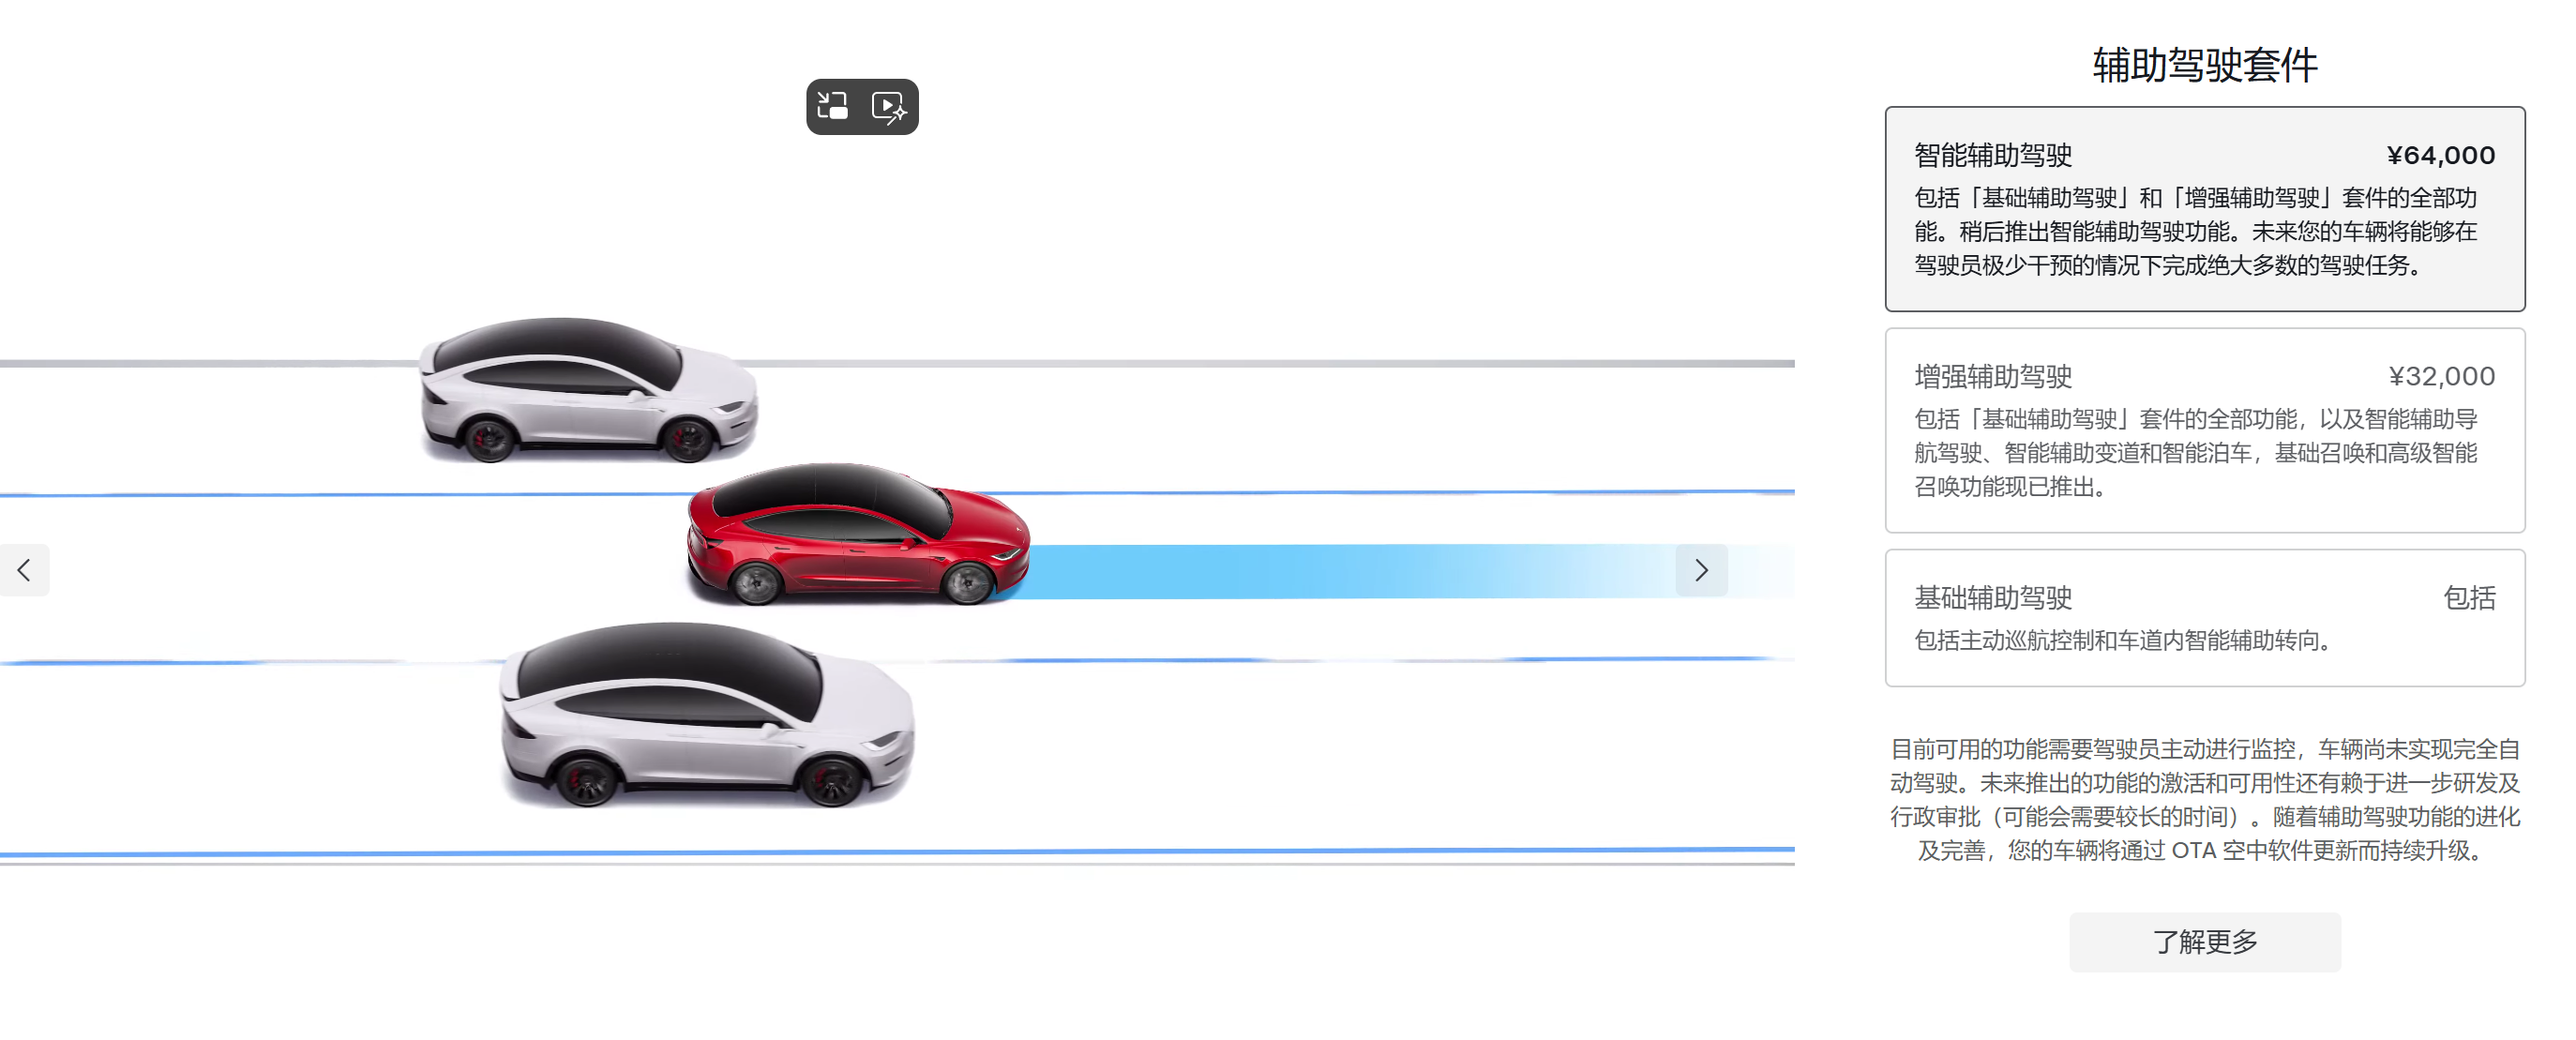Click the picture-in-picture video icon
This screenshot has height=1040, width=2576.
tap(833, 106)
